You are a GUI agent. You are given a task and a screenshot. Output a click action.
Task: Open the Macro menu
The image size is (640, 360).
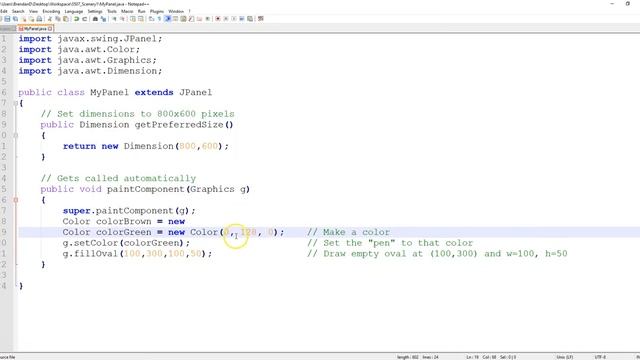(x=127, y=11)
